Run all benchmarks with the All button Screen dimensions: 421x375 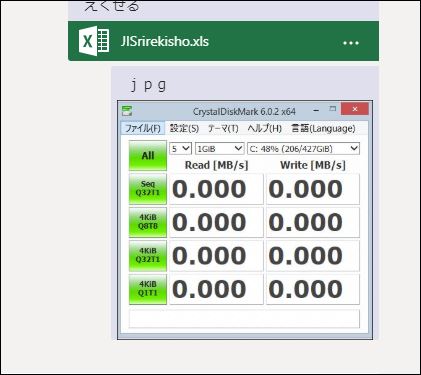148,155
